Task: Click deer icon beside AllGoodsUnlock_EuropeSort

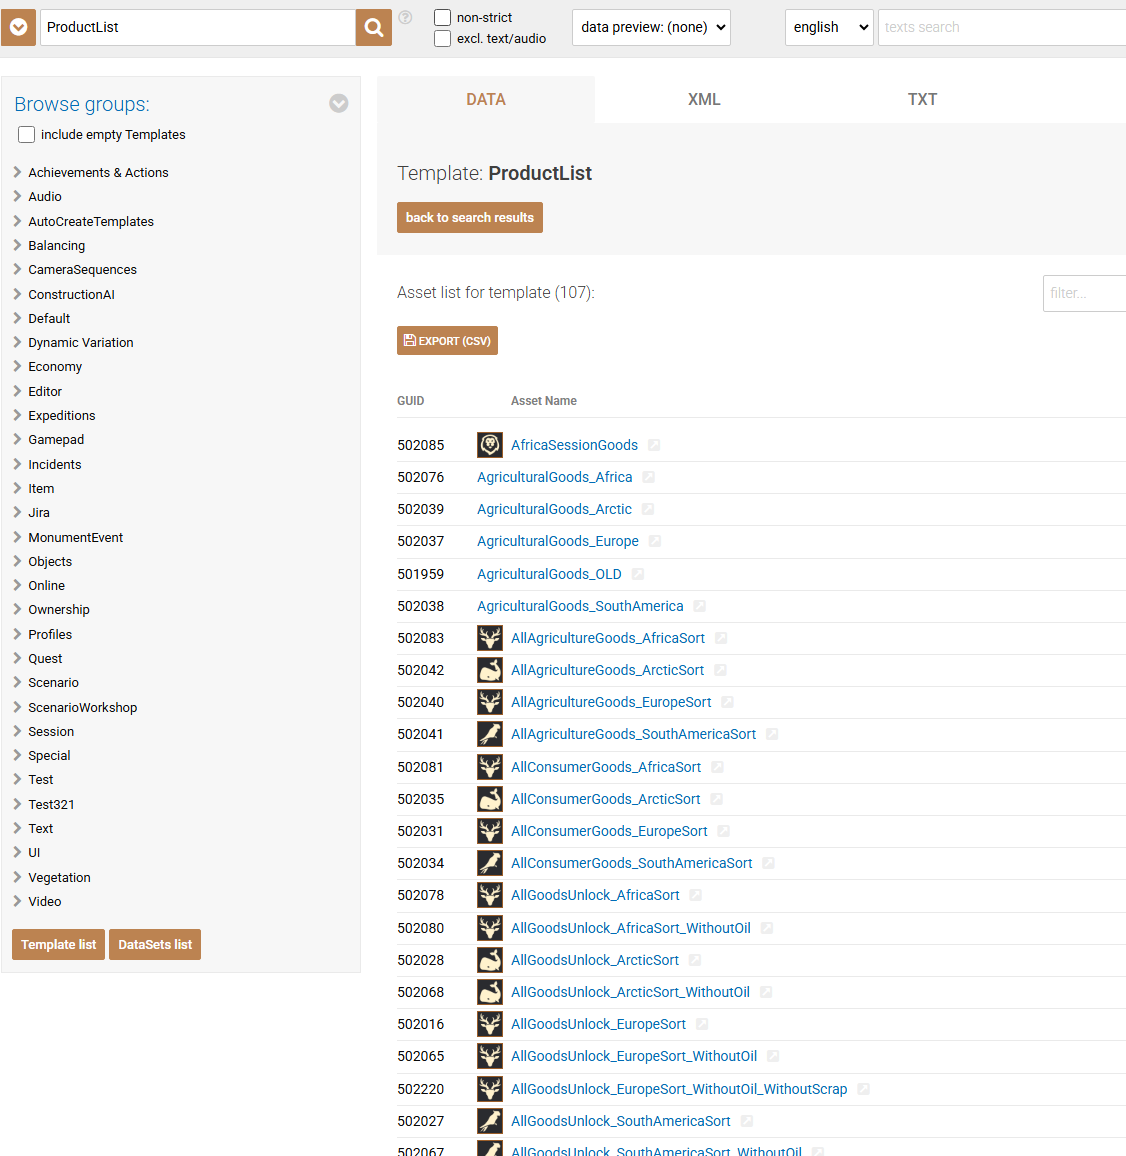Action: point(490,1024)
